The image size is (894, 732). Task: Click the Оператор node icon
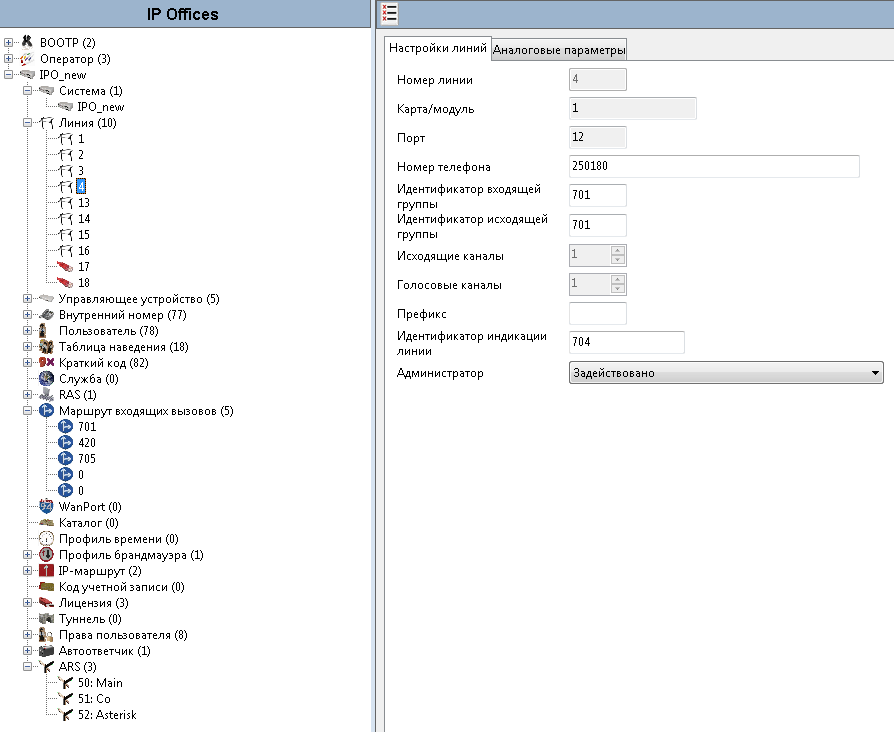(27, 59)
